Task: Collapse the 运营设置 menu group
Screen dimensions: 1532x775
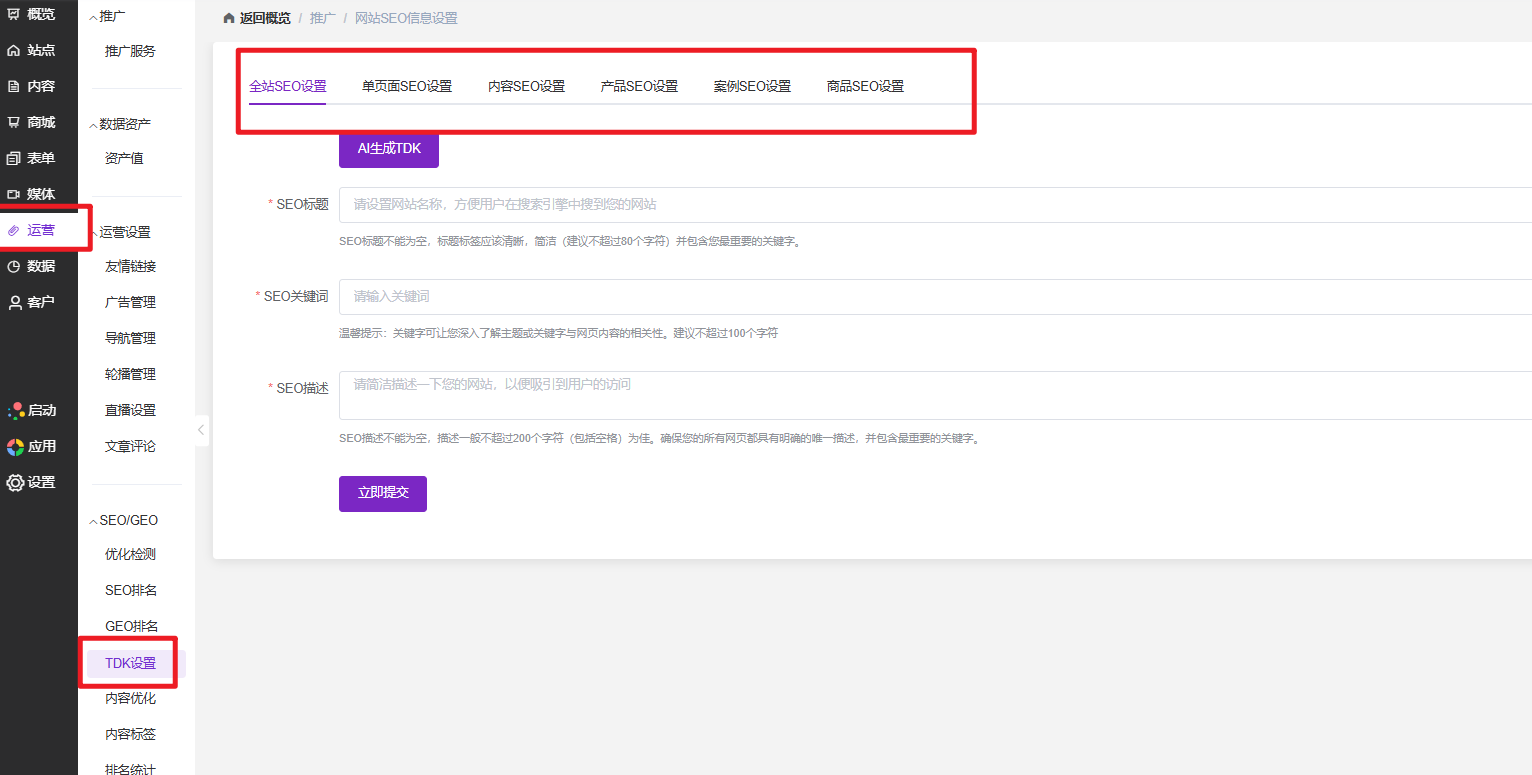Action: [x=94, y=233]
